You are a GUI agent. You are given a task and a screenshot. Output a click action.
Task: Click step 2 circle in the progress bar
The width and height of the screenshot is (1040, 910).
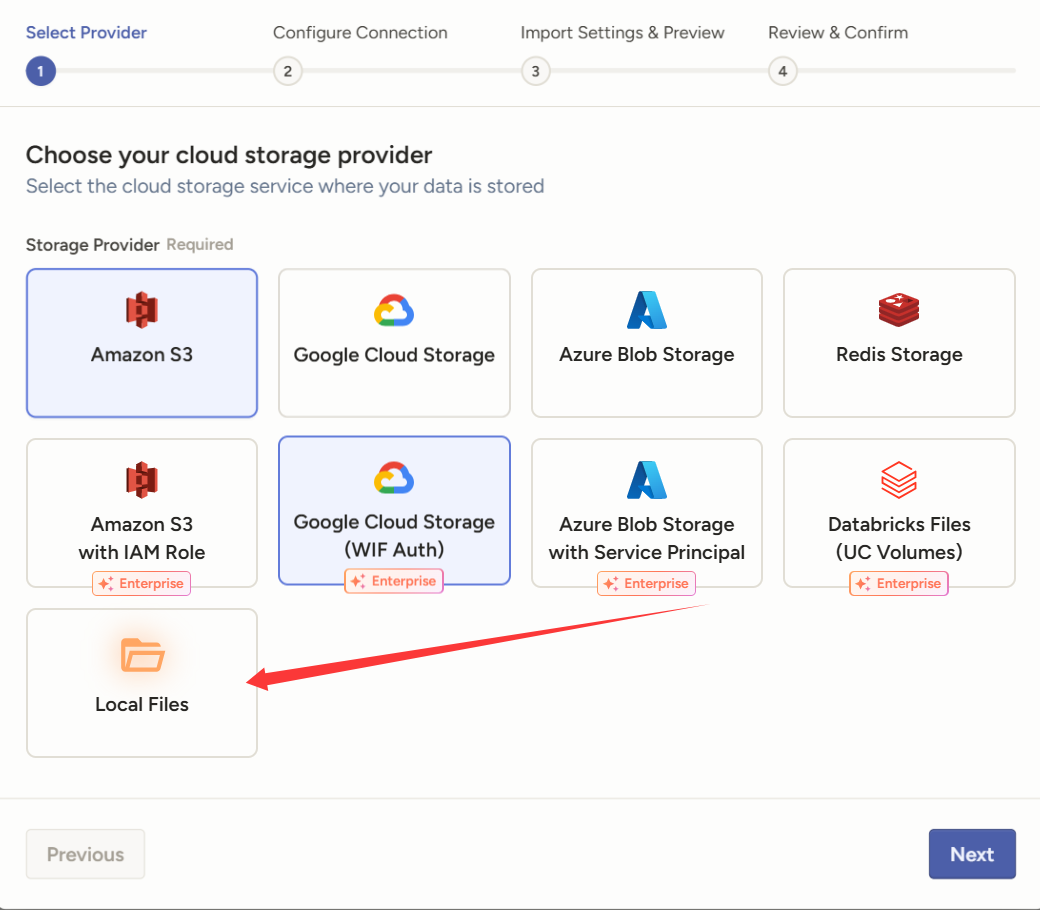pos(288,71)
